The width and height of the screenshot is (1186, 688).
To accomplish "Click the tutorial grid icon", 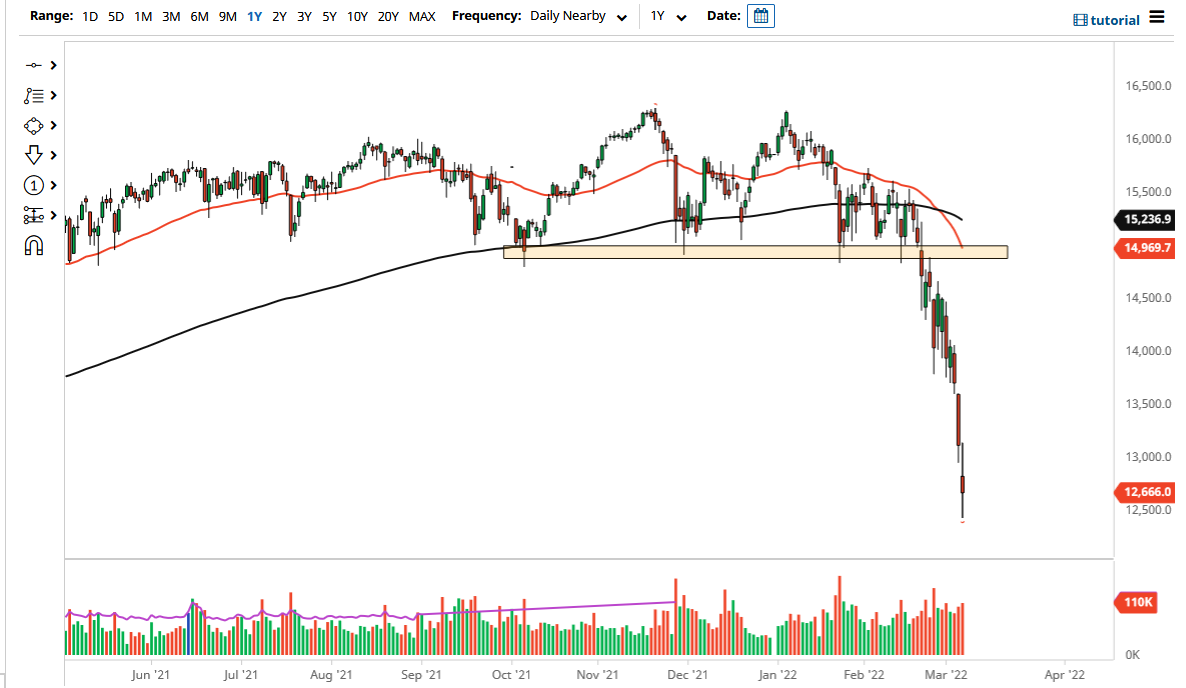I will coord(1079,19).
